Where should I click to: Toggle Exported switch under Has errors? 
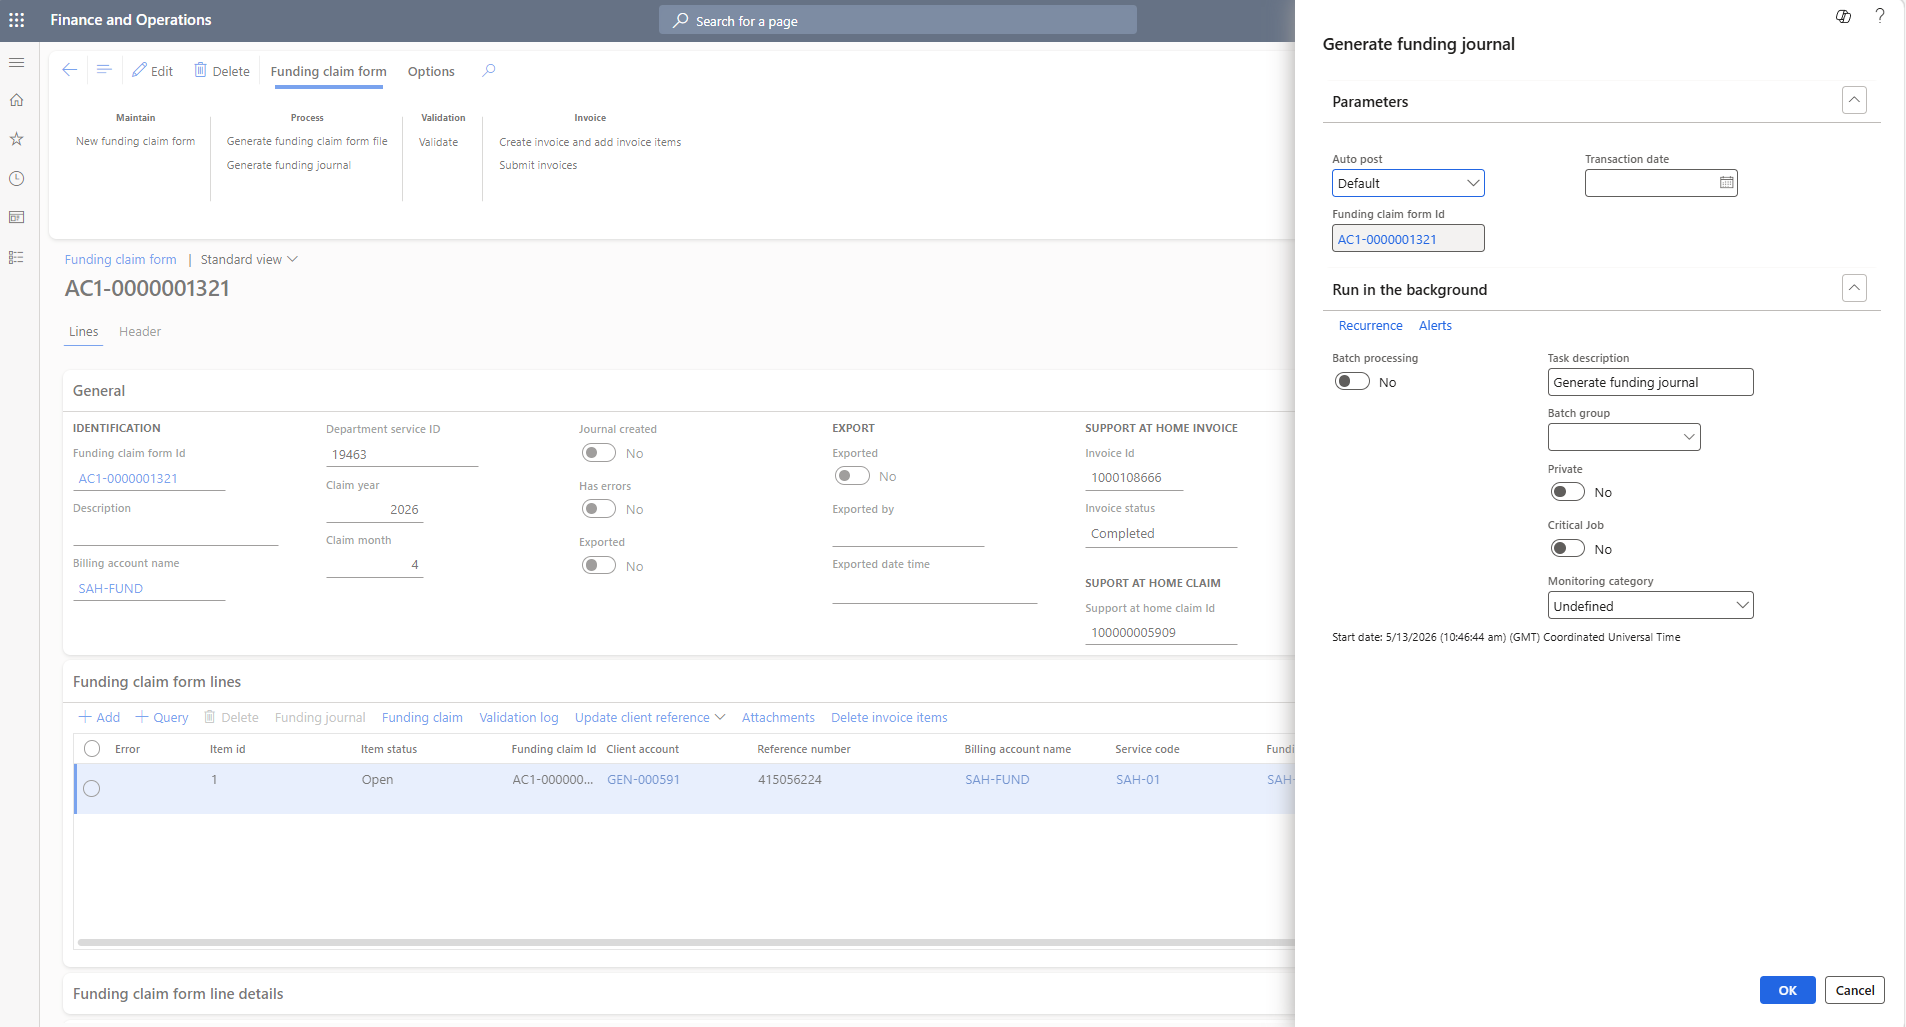pyautogui.click(x=599, y=566)
